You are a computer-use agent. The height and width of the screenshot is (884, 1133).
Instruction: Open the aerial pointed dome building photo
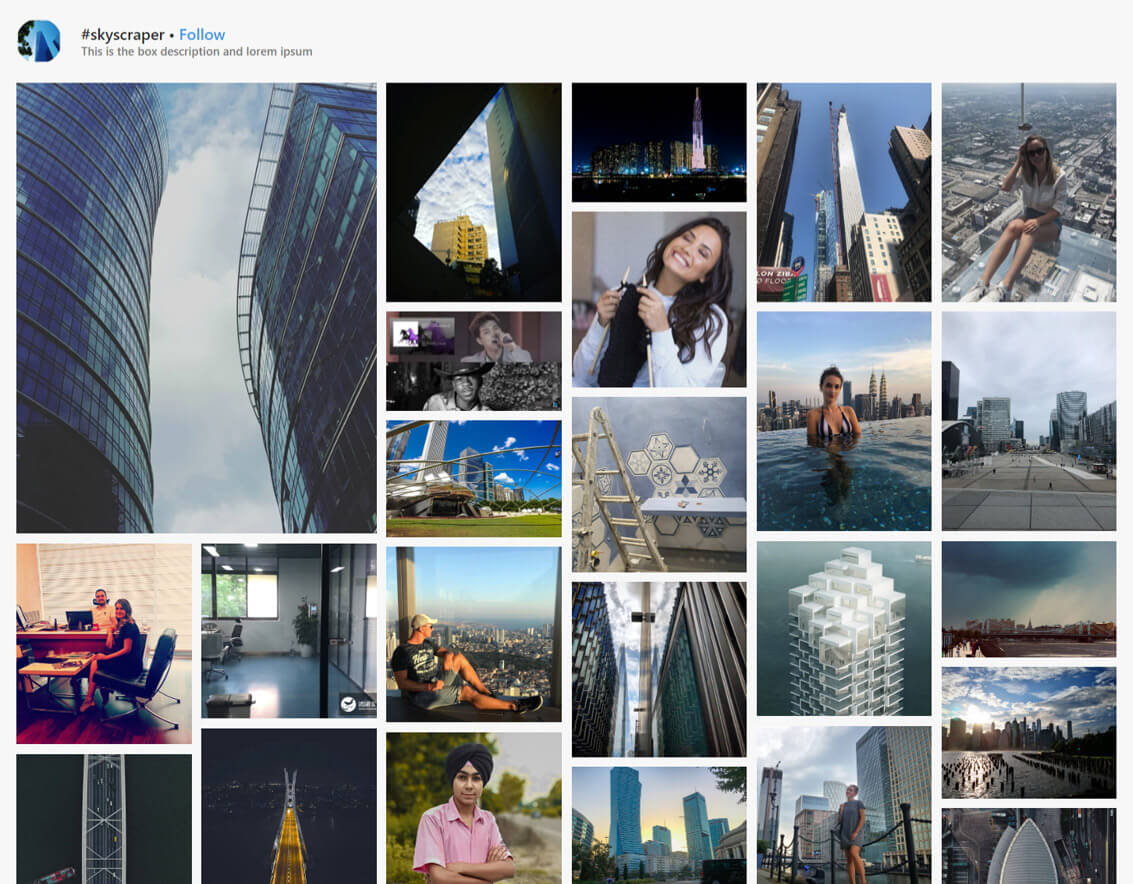[1029, 846]
